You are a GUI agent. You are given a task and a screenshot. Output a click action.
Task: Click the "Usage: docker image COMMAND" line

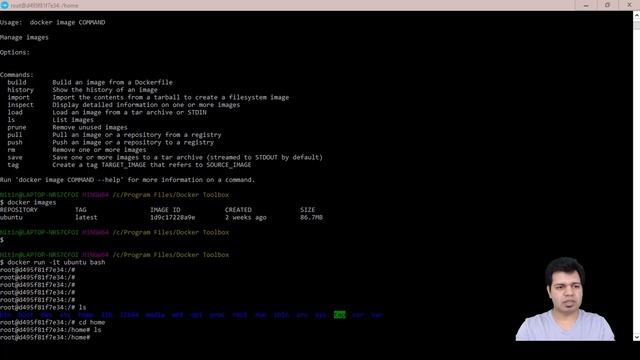[53, 22]
